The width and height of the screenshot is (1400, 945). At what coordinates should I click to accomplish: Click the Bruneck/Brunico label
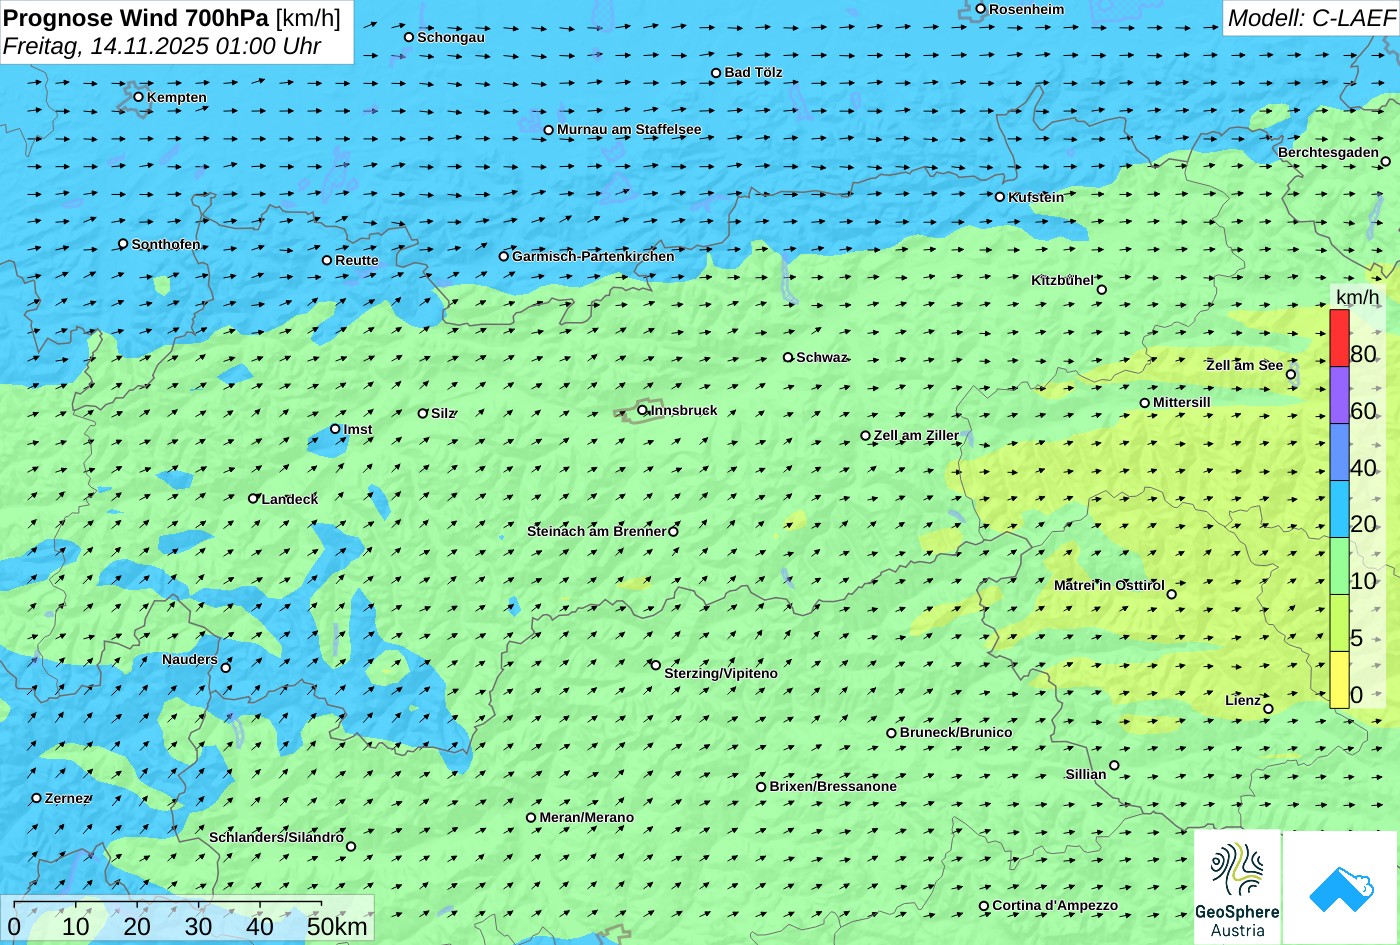click(956, 732)
